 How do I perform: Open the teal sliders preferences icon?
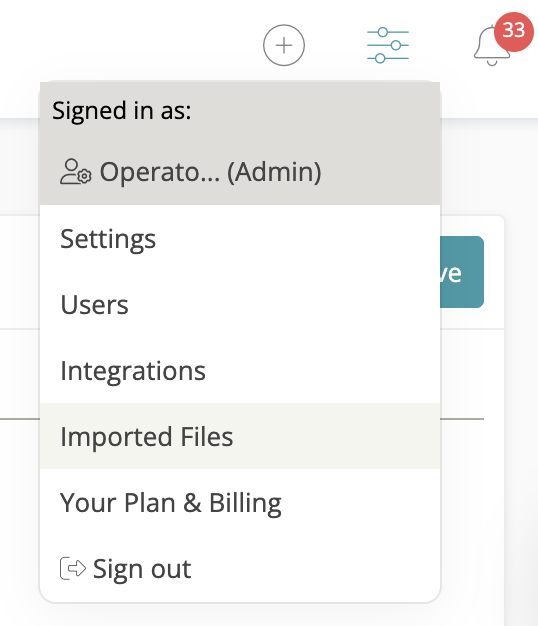pyautogui.click(x=388, y=45)
